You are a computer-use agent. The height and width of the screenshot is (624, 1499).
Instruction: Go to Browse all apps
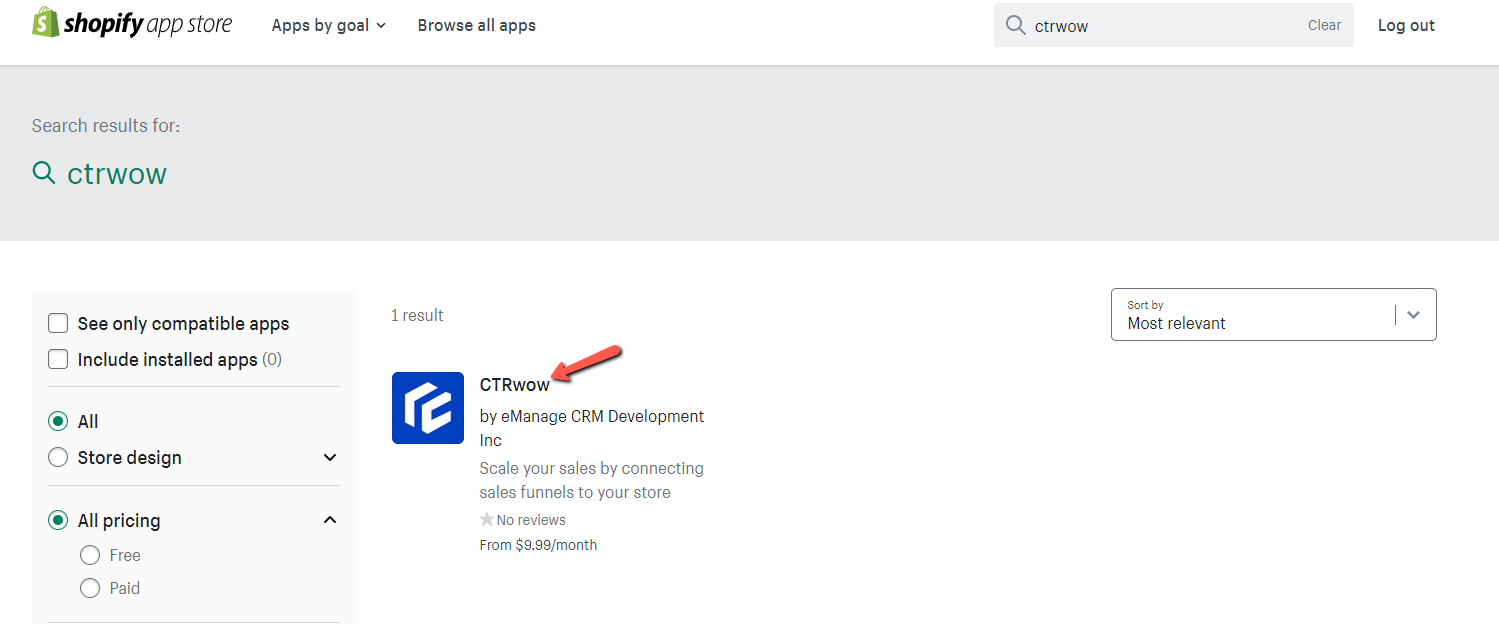[477, 25]
